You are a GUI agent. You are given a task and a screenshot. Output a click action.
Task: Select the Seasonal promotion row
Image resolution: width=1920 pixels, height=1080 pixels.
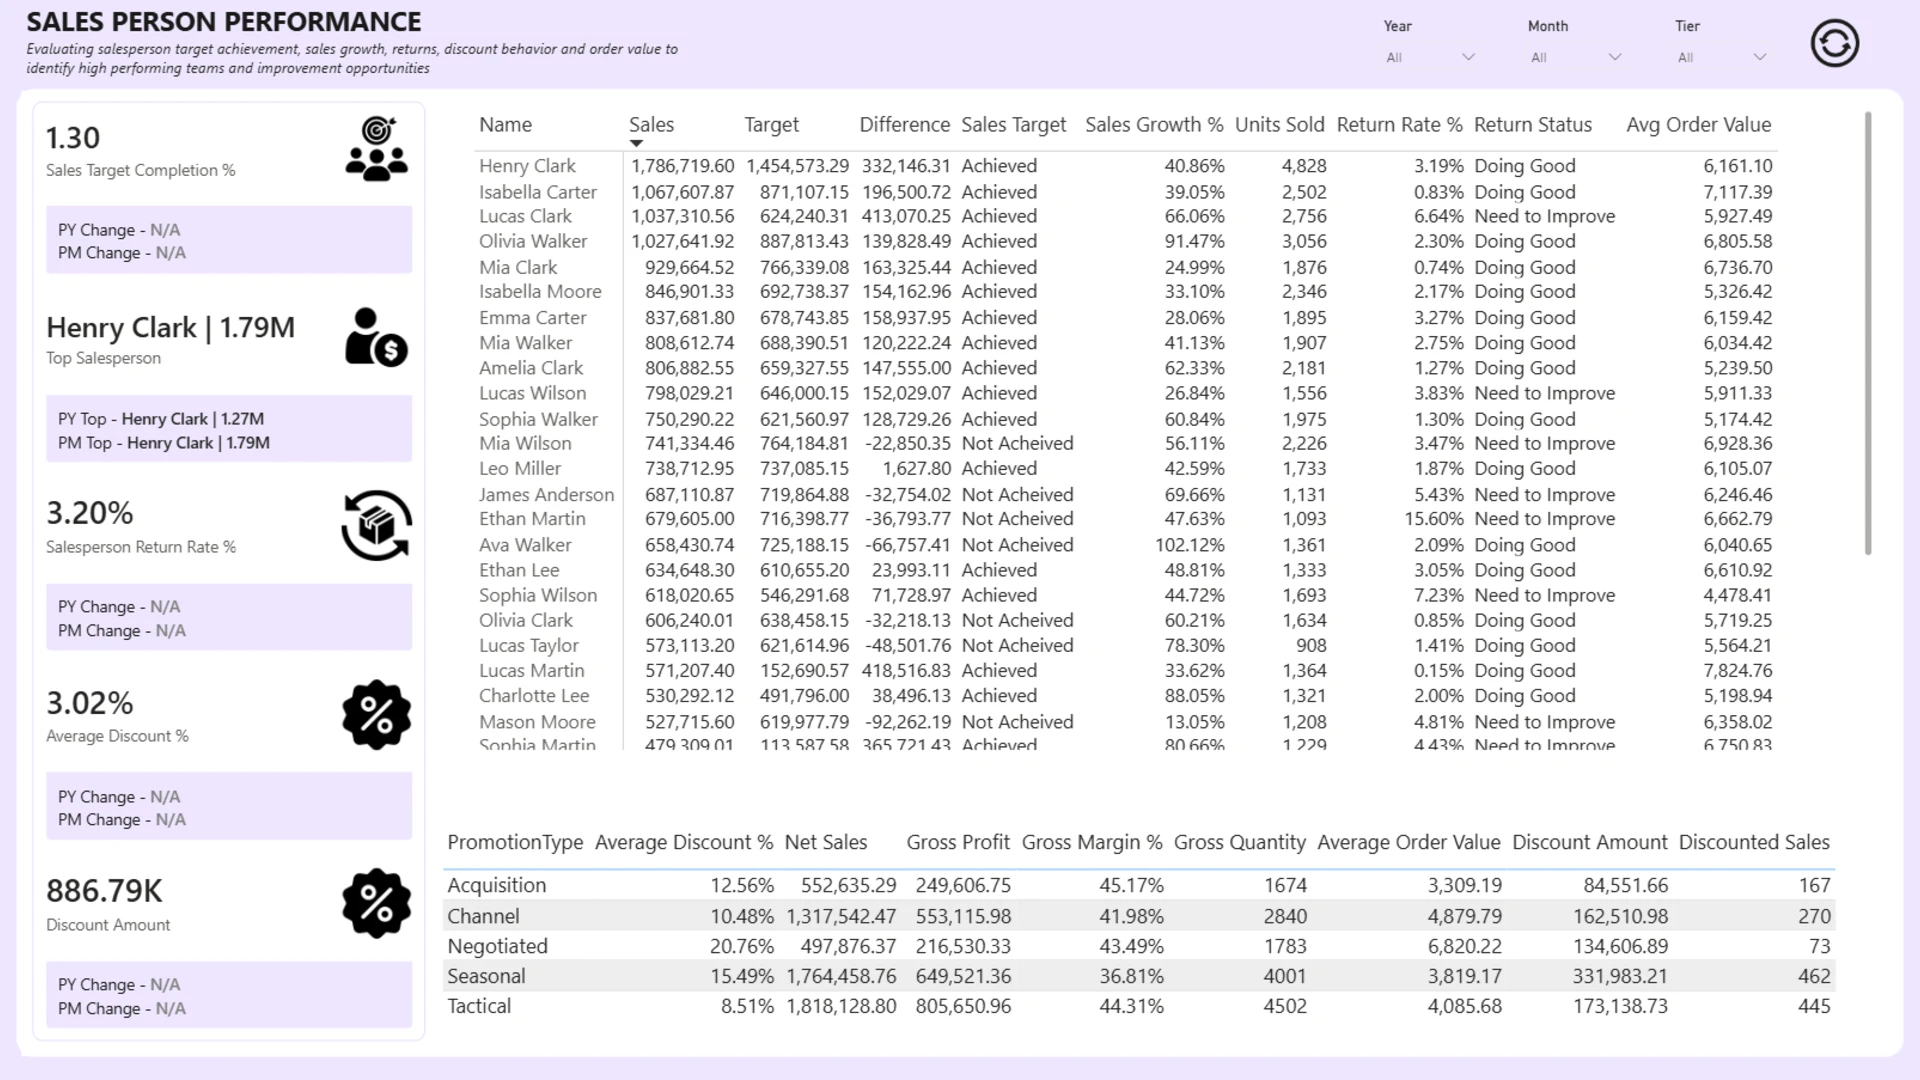[x=1139, y=976]
